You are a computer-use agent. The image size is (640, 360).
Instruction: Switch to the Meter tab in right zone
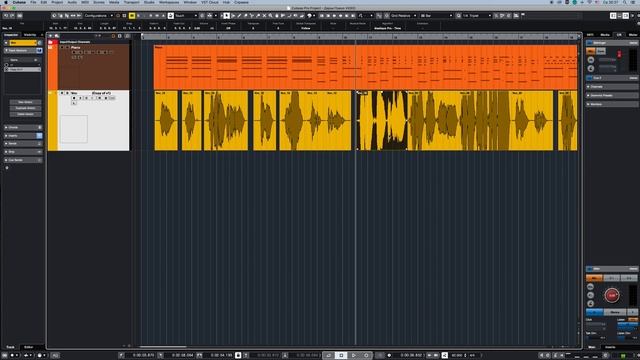(633, 35)
